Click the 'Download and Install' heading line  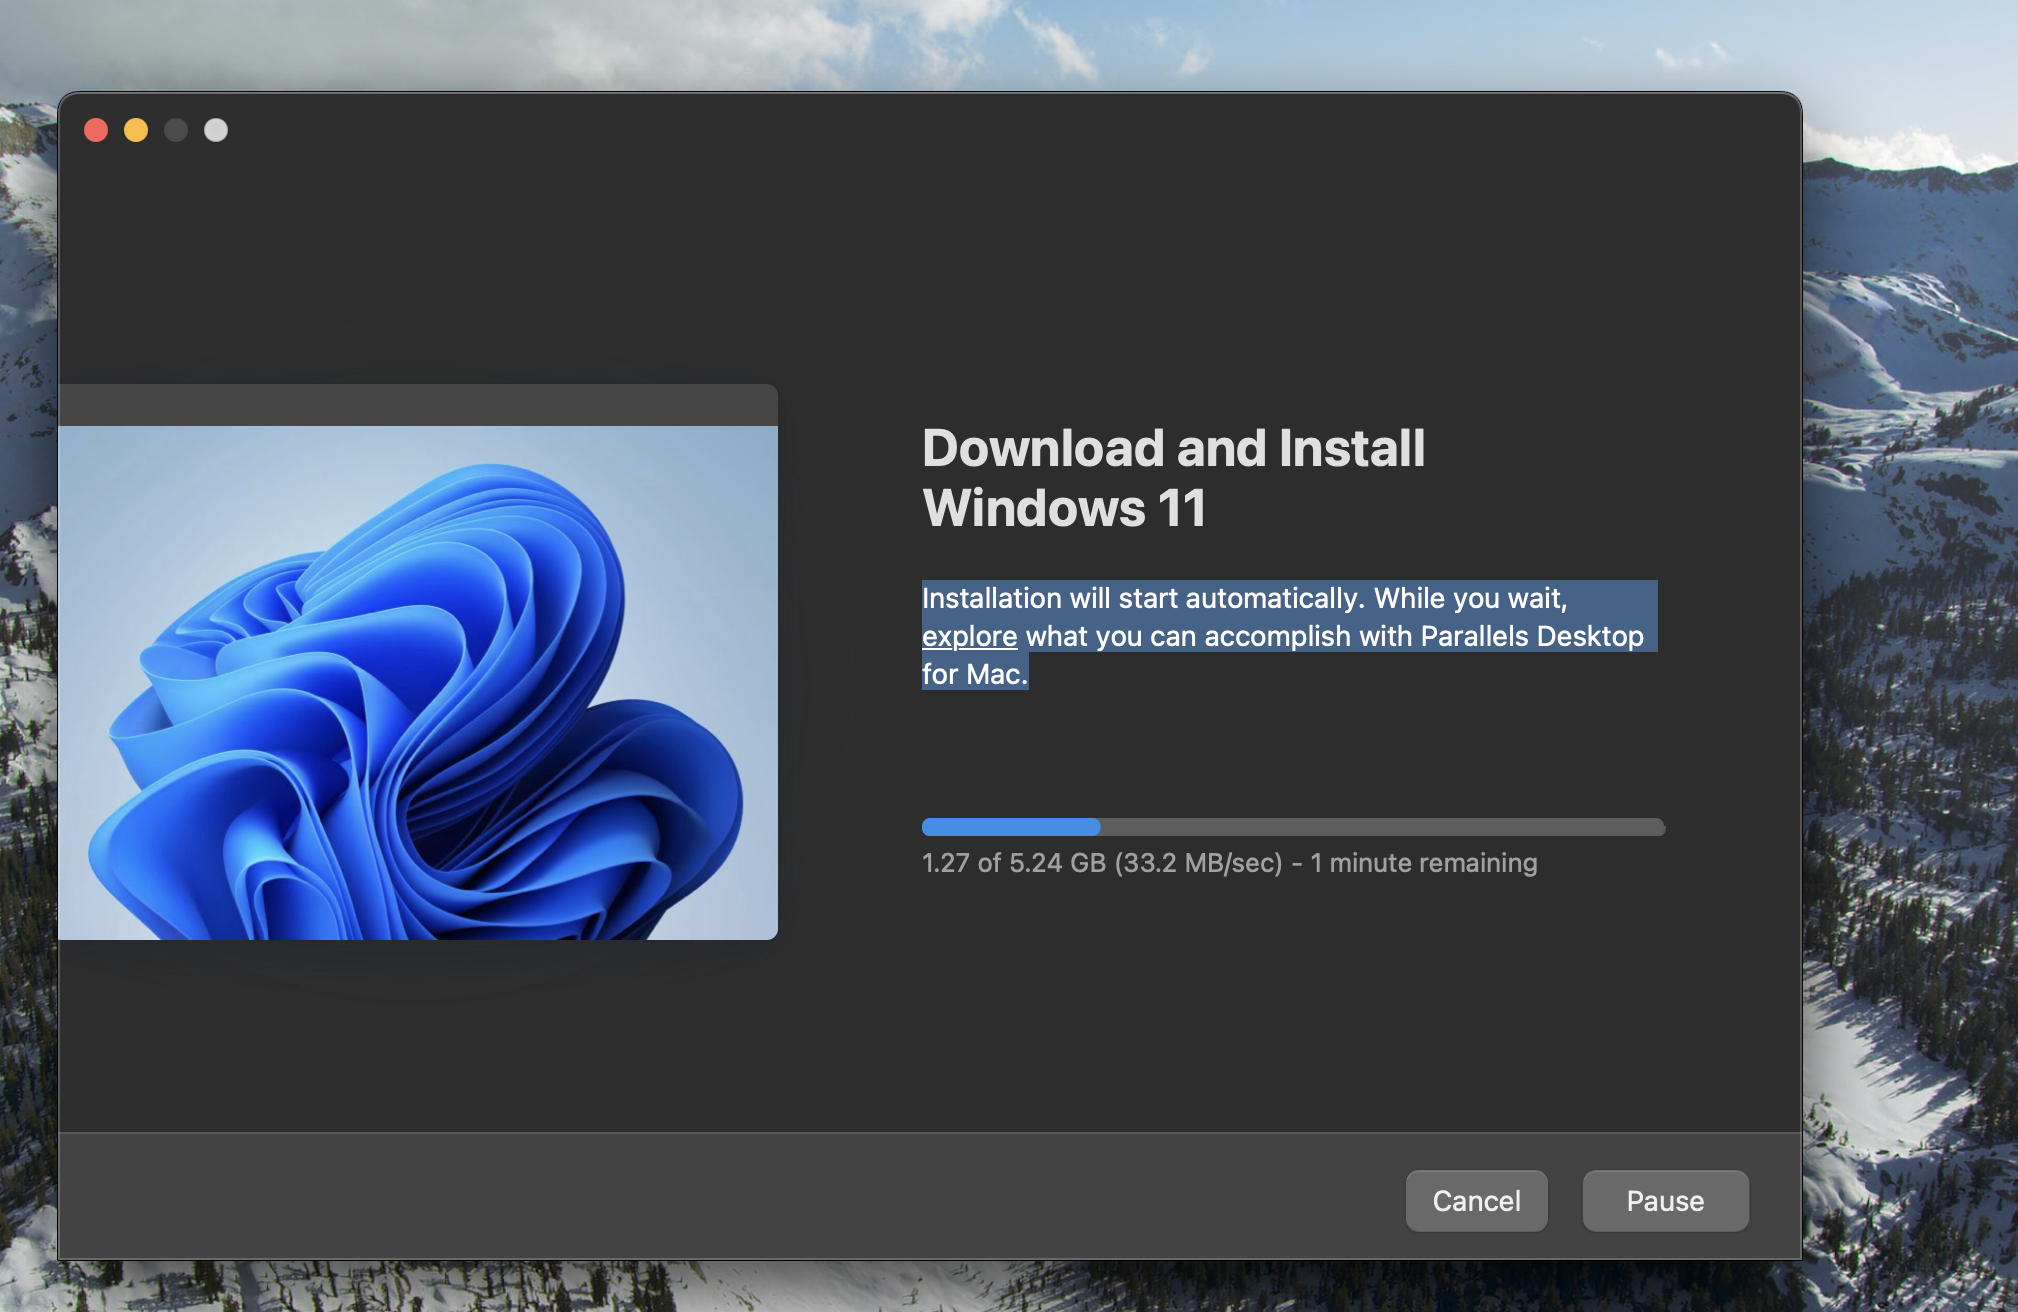1173,448
